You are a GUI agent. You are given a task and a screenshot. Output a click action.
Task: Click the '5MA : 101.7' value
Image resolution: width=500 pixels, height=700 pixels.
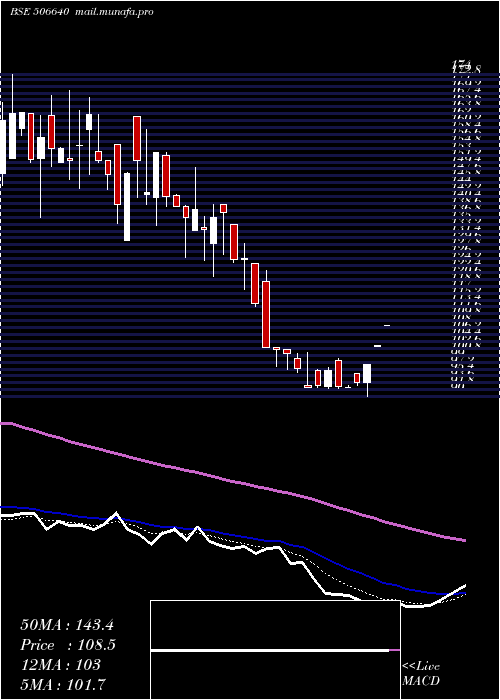tap(63, 684)
